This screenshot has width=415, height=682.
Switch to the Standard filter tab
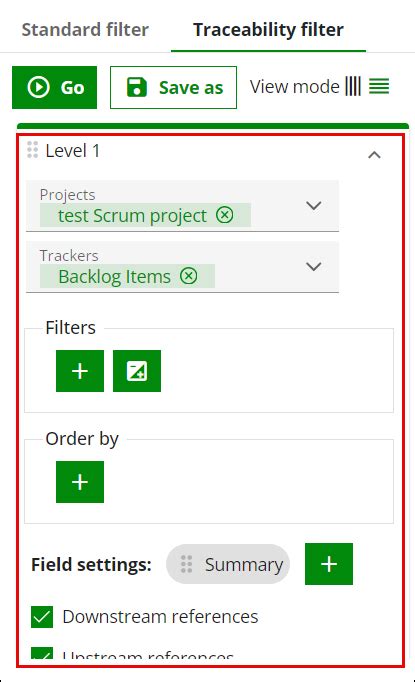85,30
